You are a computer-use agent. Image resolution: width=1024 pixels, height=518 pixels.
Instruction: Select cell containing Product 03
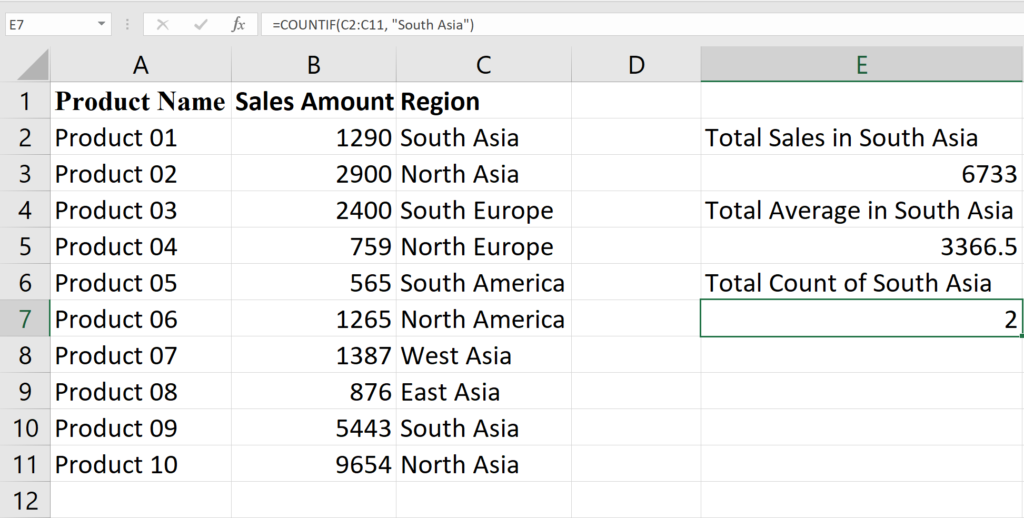tap(140, 210)
